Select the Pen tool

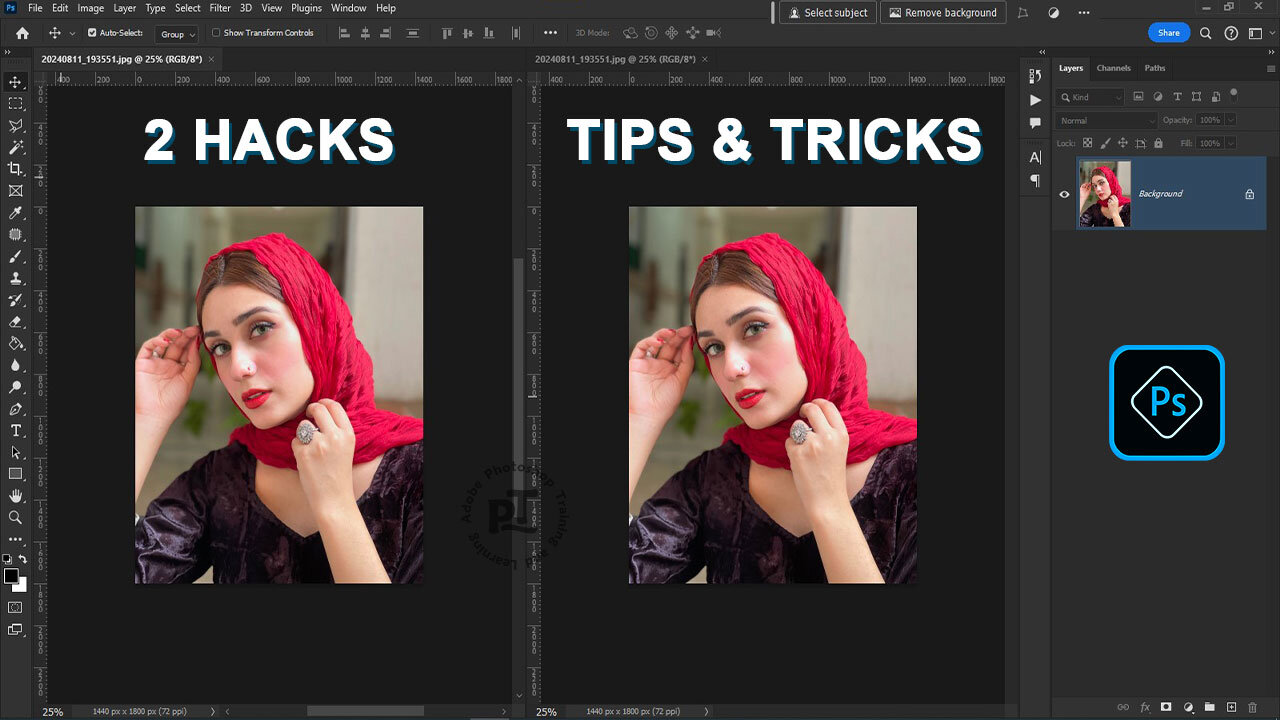click(15, 409)
